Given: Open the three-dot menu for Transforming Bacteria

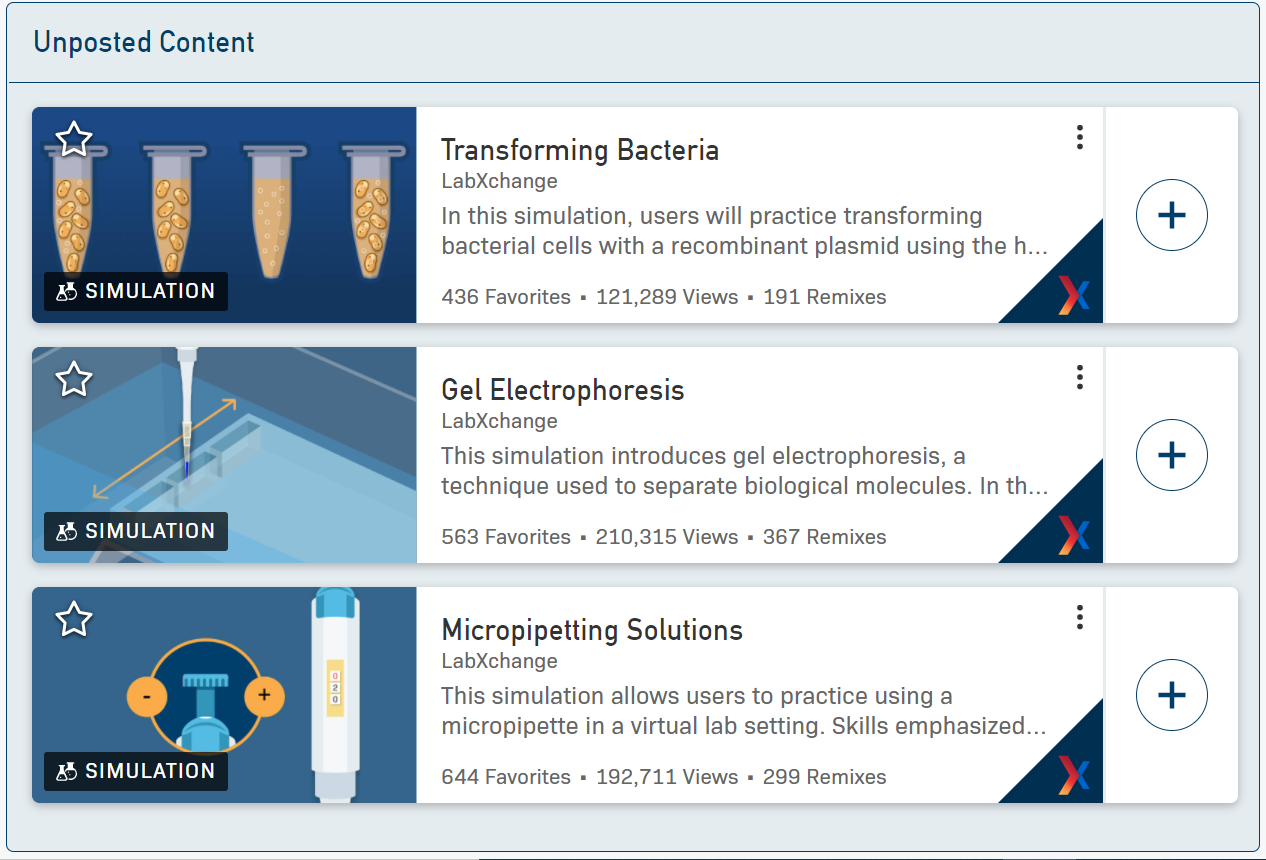Looking at the screenshot, I should pyautogui.click(x=1079, y=137).
